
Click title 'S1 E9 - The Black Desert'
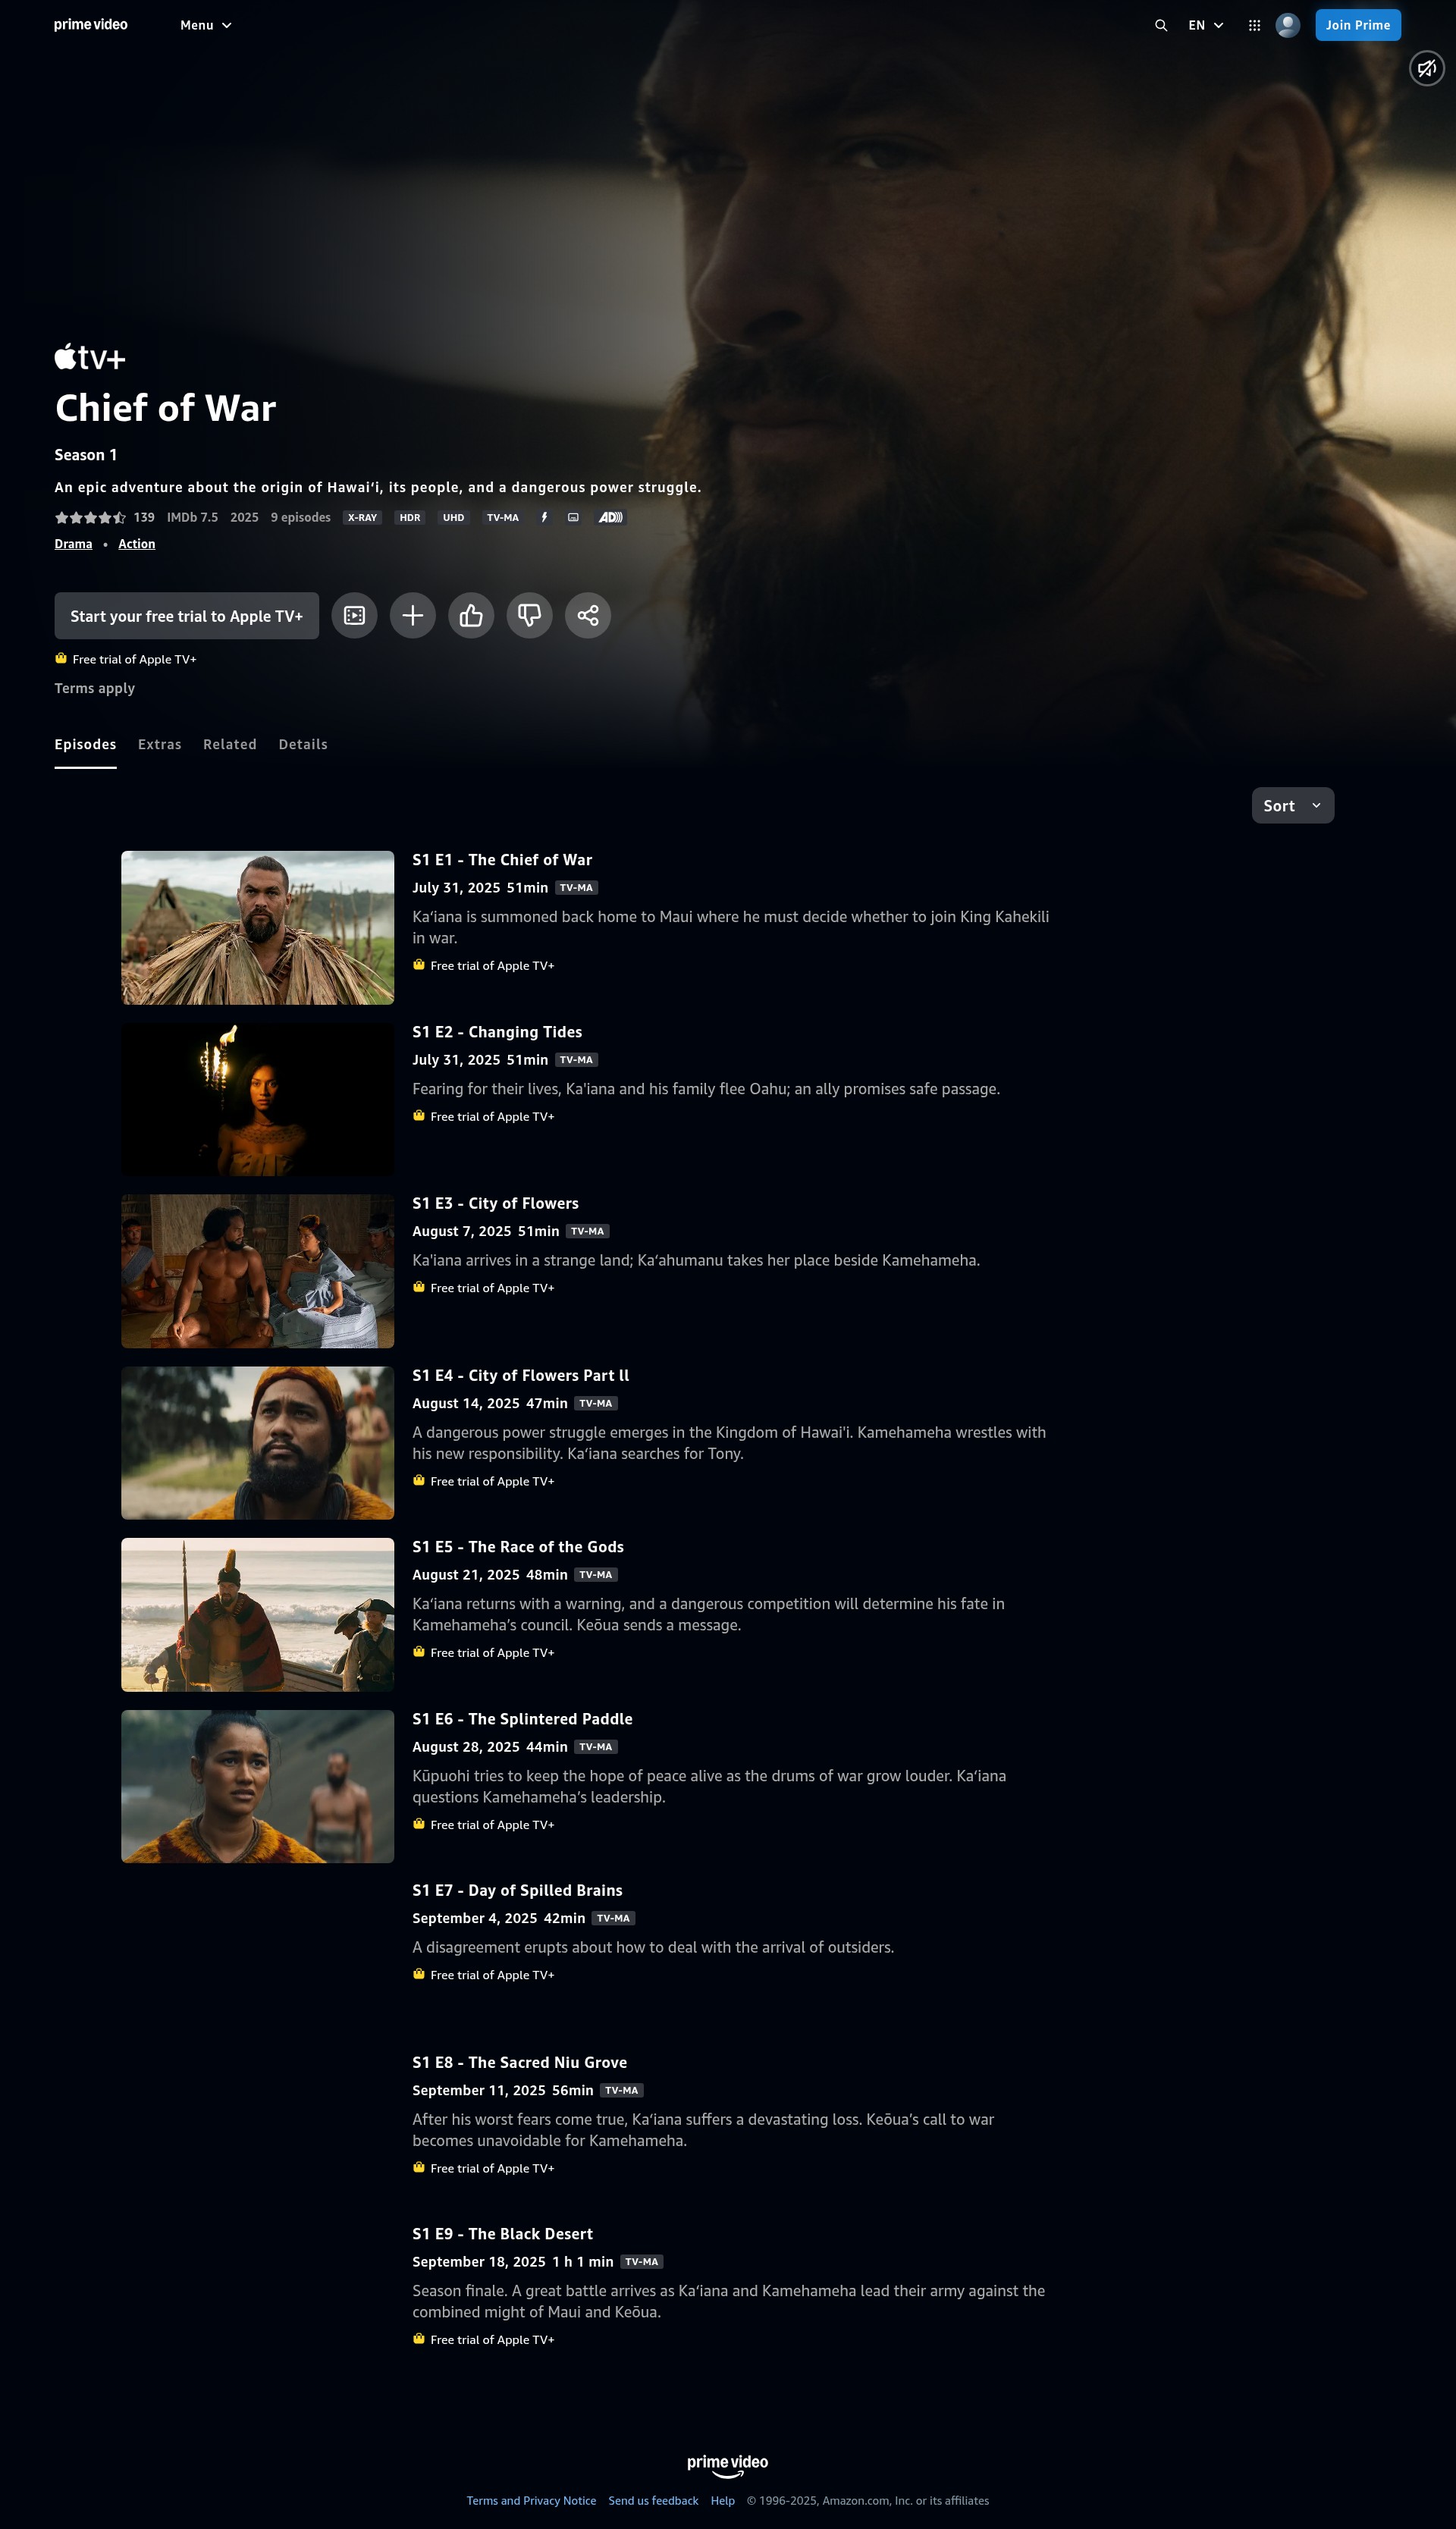(x=503, y=2234)
